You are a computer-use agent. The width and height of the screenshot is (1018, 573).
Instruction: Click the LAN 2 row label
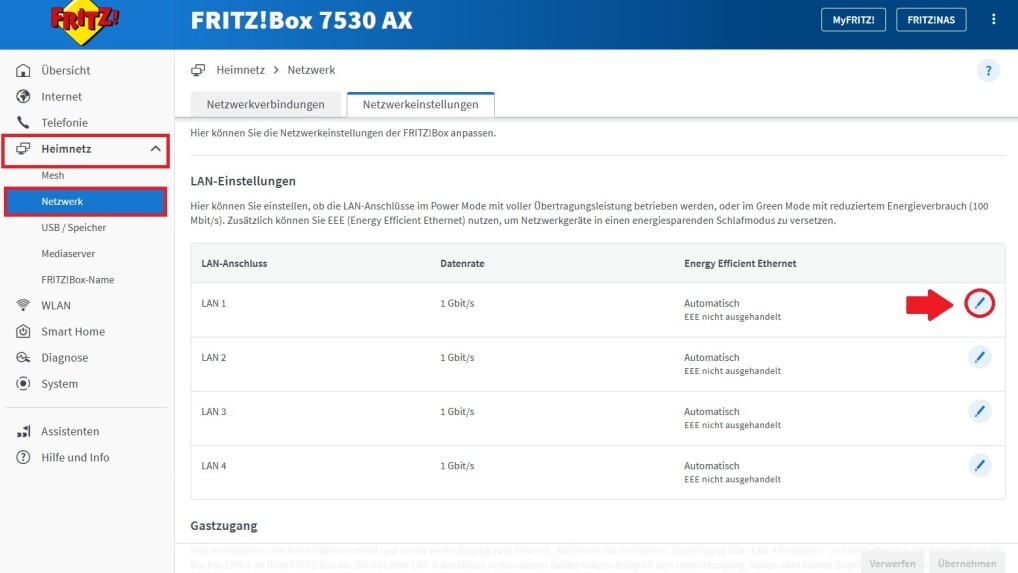point(214,358)
